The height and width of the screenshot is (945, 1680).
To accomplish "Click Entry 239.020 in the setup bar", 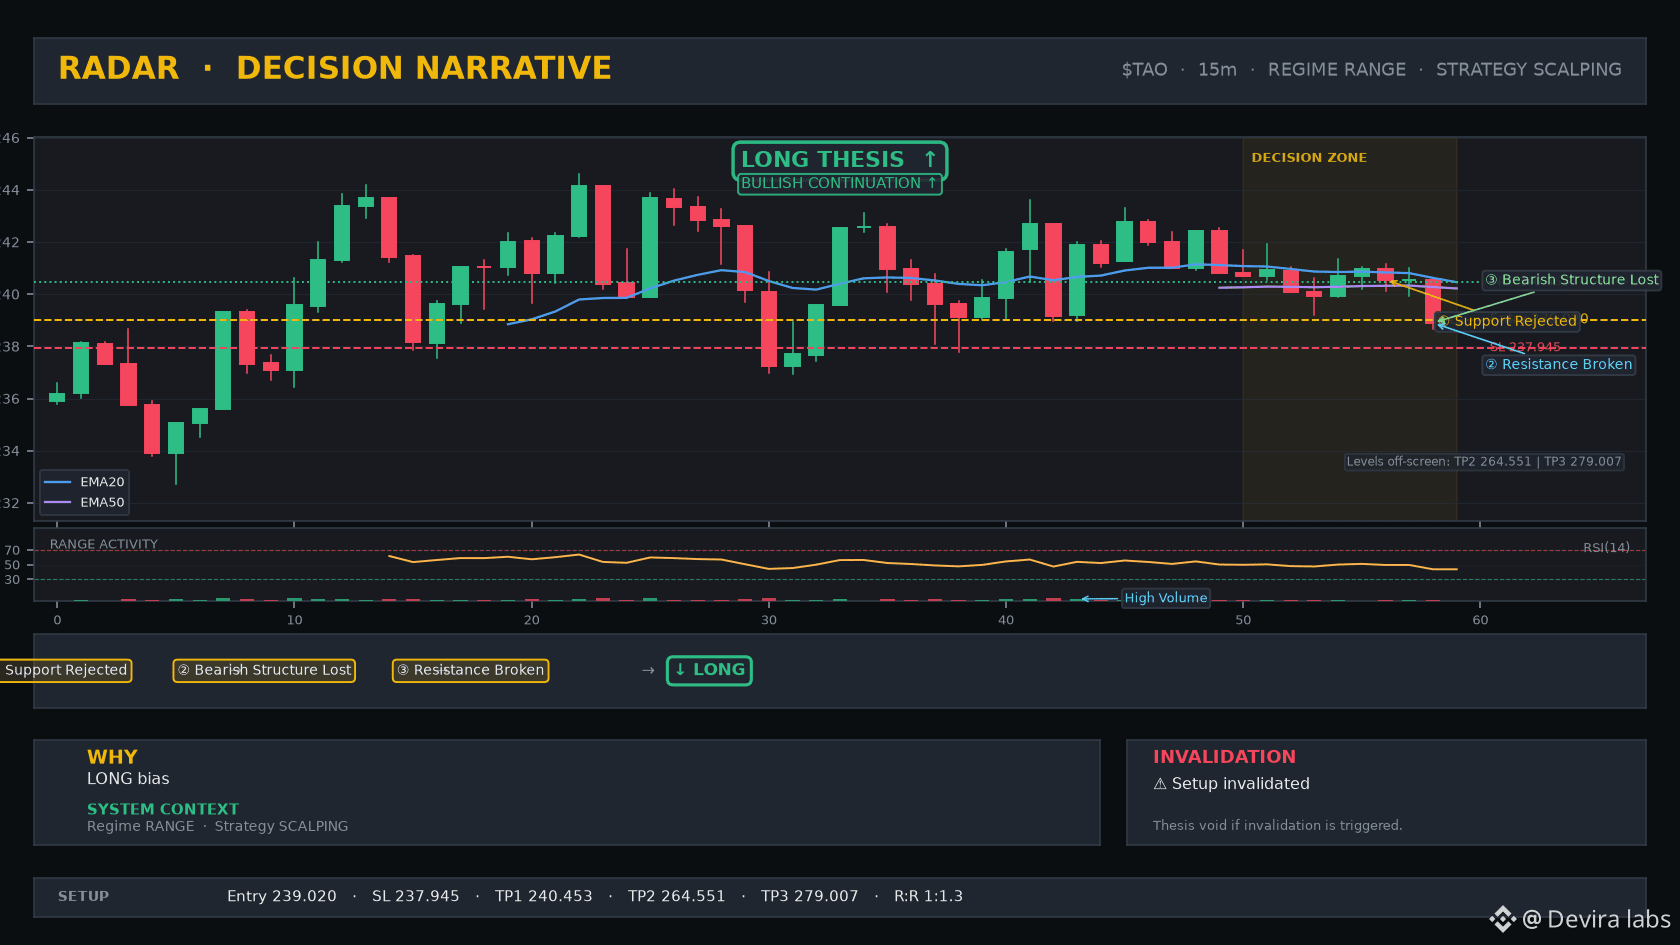I will (282, 897).
